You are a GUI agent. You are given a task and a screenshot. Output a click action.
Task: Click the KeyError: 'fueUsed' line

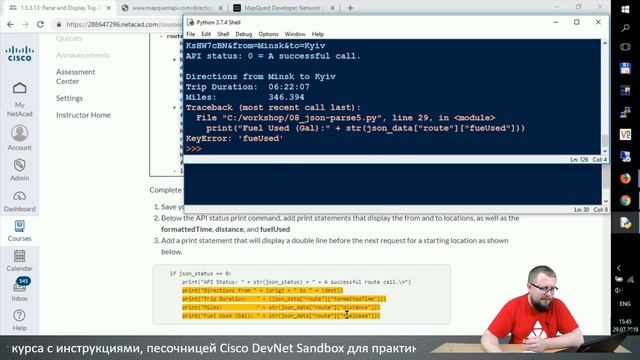pyautogui.click(x=234, y=138)
